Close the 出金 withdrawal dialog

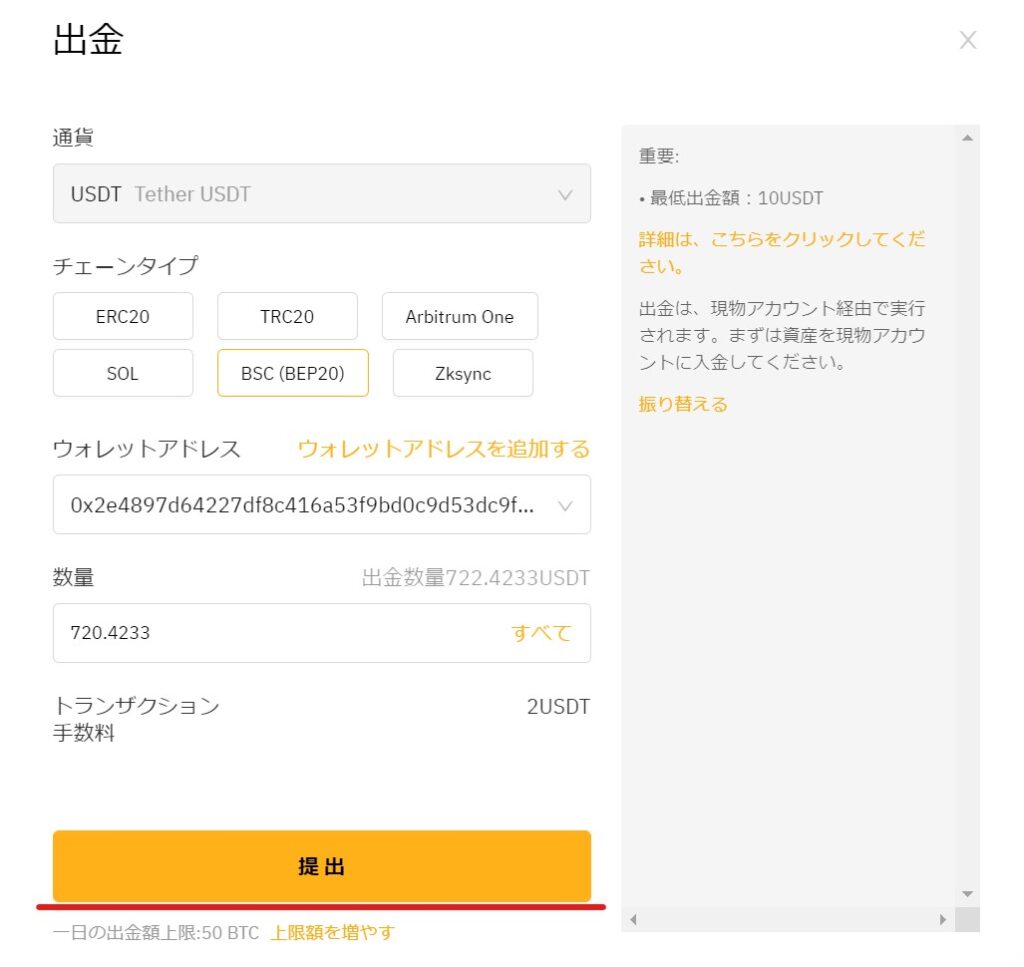[967, 40]
